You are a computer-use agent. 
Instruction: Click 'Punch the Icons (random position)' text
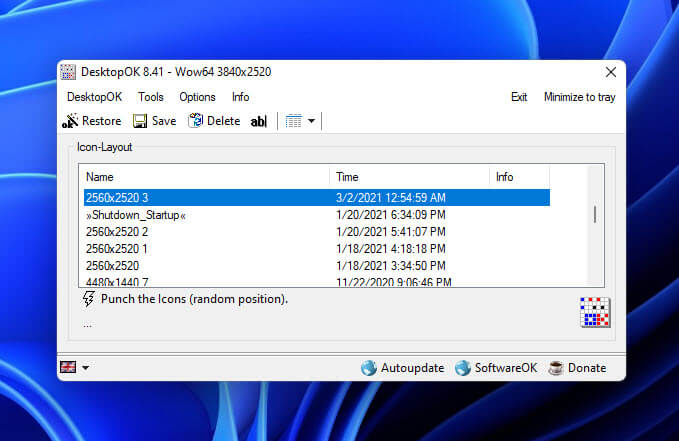pyautogui.click(x=194, y=299)
